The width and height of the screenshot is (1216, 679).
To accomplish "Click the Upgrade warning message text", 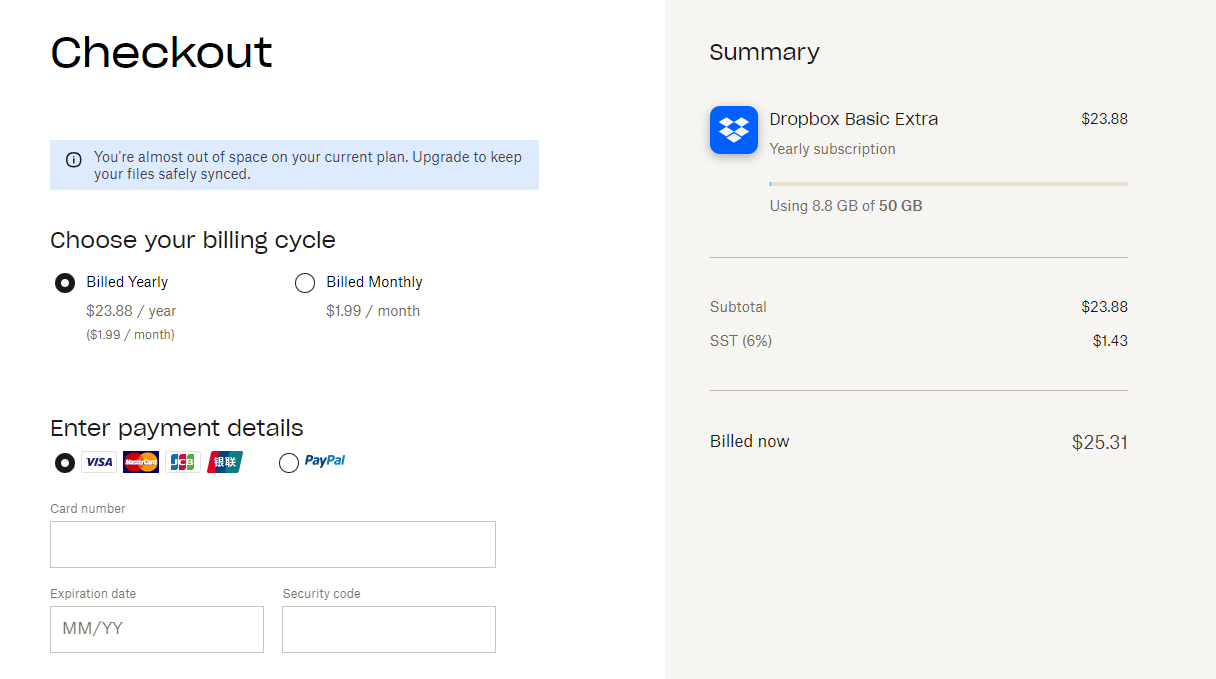I will (307, 166).
